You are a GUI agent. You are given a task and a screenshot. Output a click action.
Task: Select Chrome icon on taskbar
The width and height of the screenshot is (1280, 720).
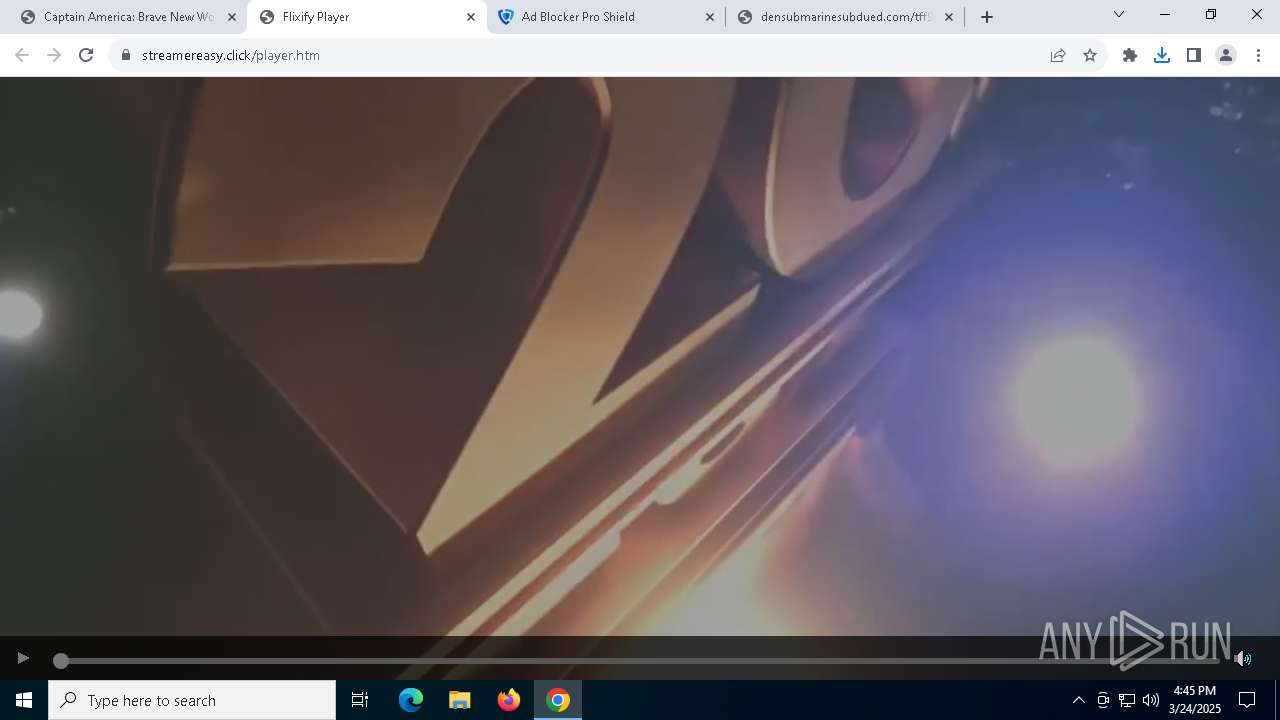click(x=558, y=700)
